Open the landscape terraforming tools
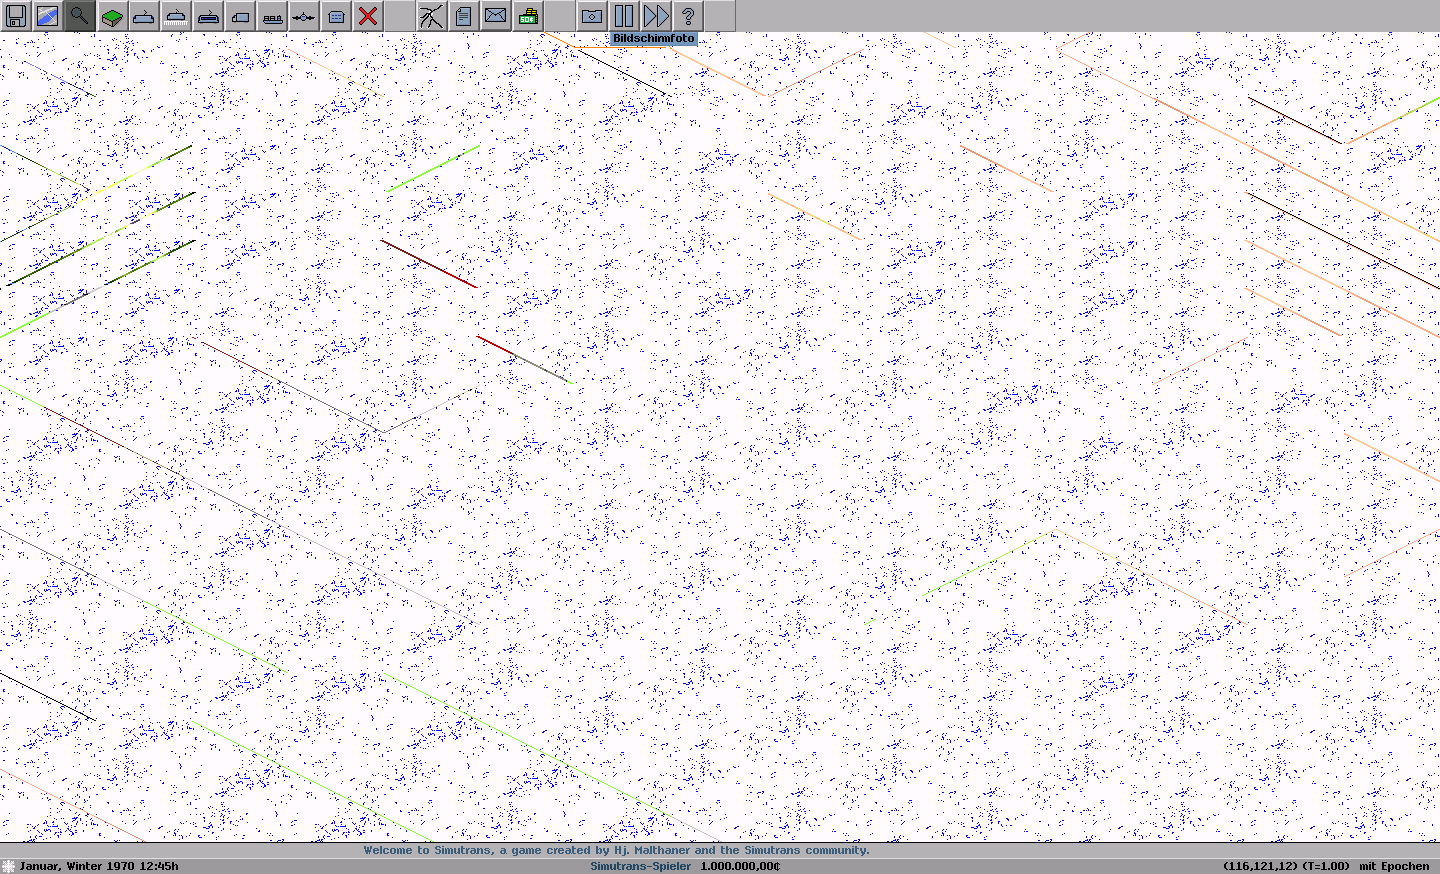Viewport: 1440px width, 874px height. coord(112,16)
